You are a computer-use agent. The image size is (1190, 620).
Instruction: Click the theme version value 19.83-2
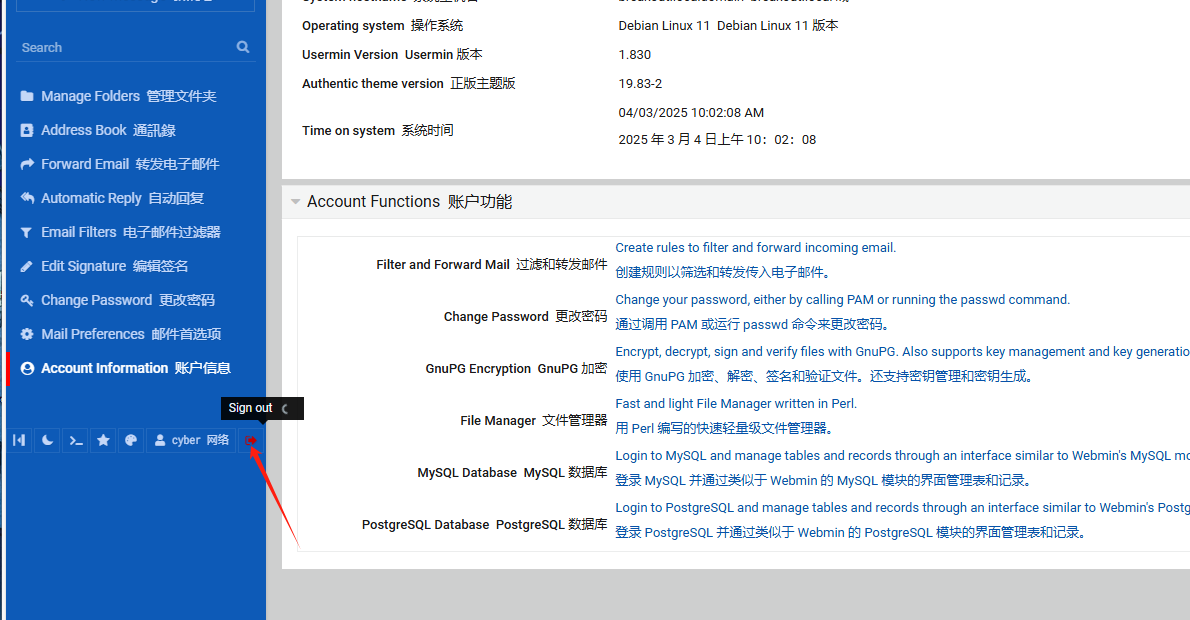[640, 83]
